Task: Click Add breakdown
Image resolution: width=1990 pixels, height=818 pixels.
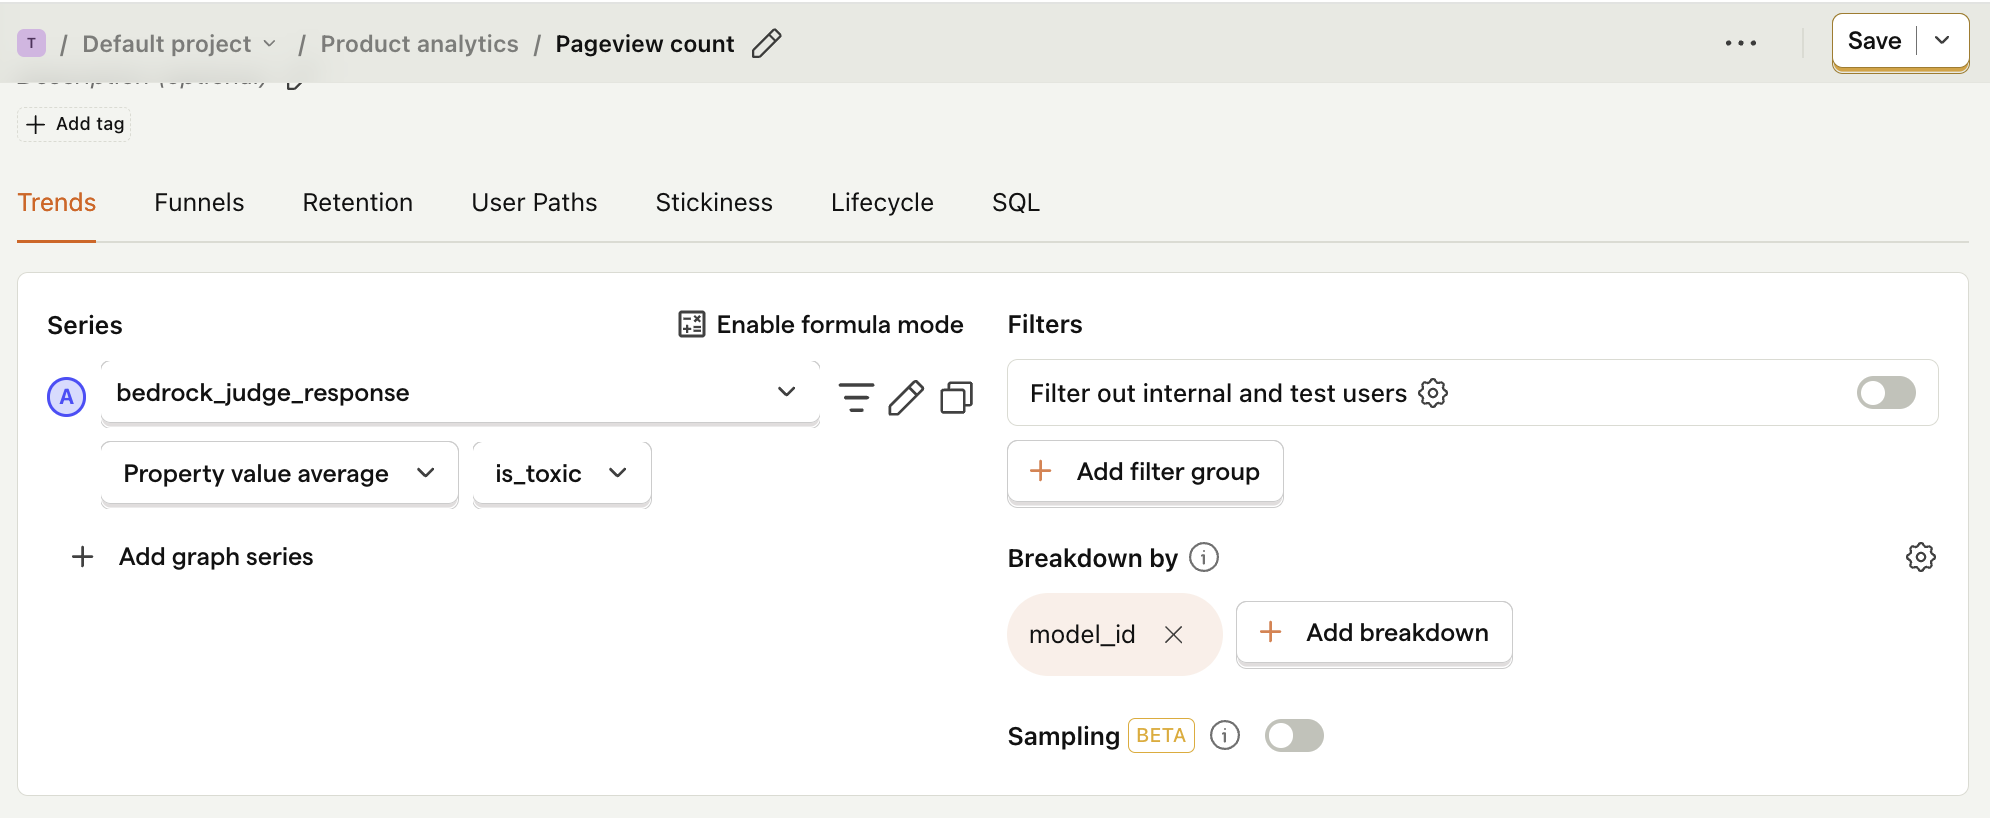Action: click(1374, 633)
